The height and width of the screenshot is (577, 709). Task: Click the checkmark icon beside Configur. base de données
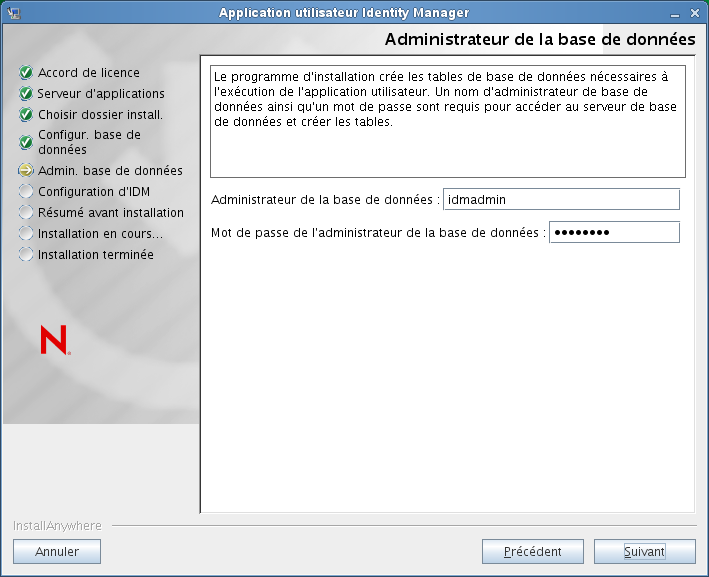26,142
